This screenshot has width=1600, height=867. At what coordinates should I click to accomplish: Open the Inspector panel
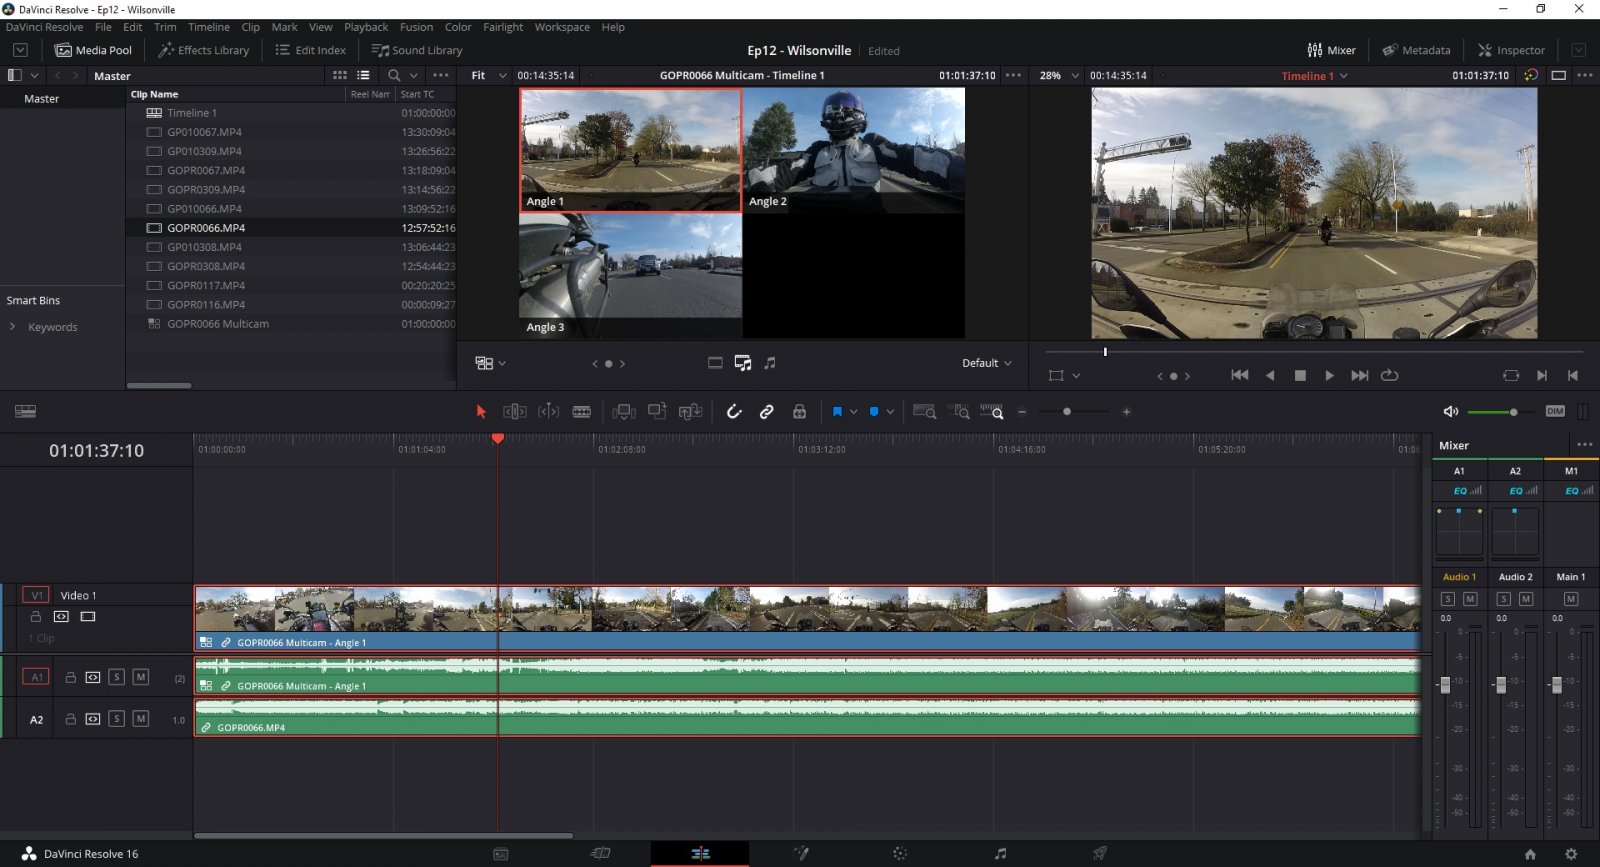tap(1511, 50)
